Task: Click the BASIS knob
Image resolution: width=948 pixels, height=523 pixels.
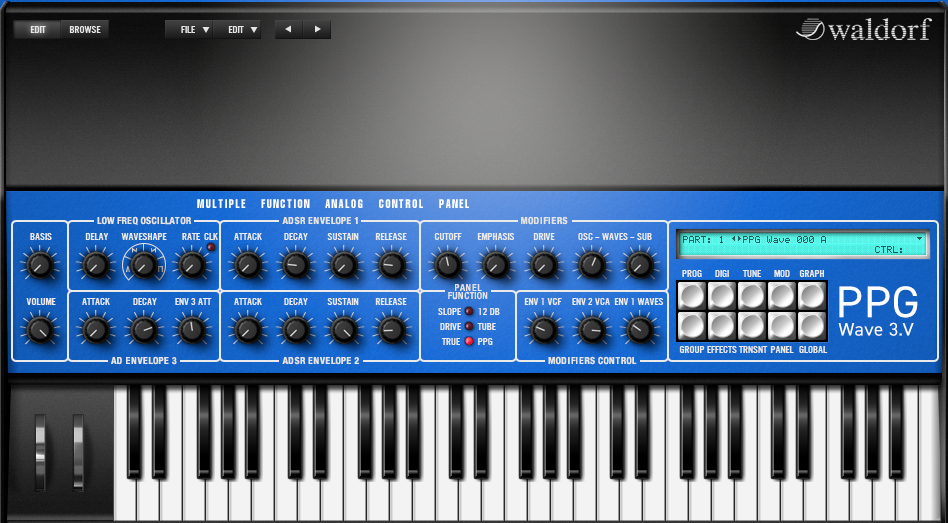Action: (41, 265)
